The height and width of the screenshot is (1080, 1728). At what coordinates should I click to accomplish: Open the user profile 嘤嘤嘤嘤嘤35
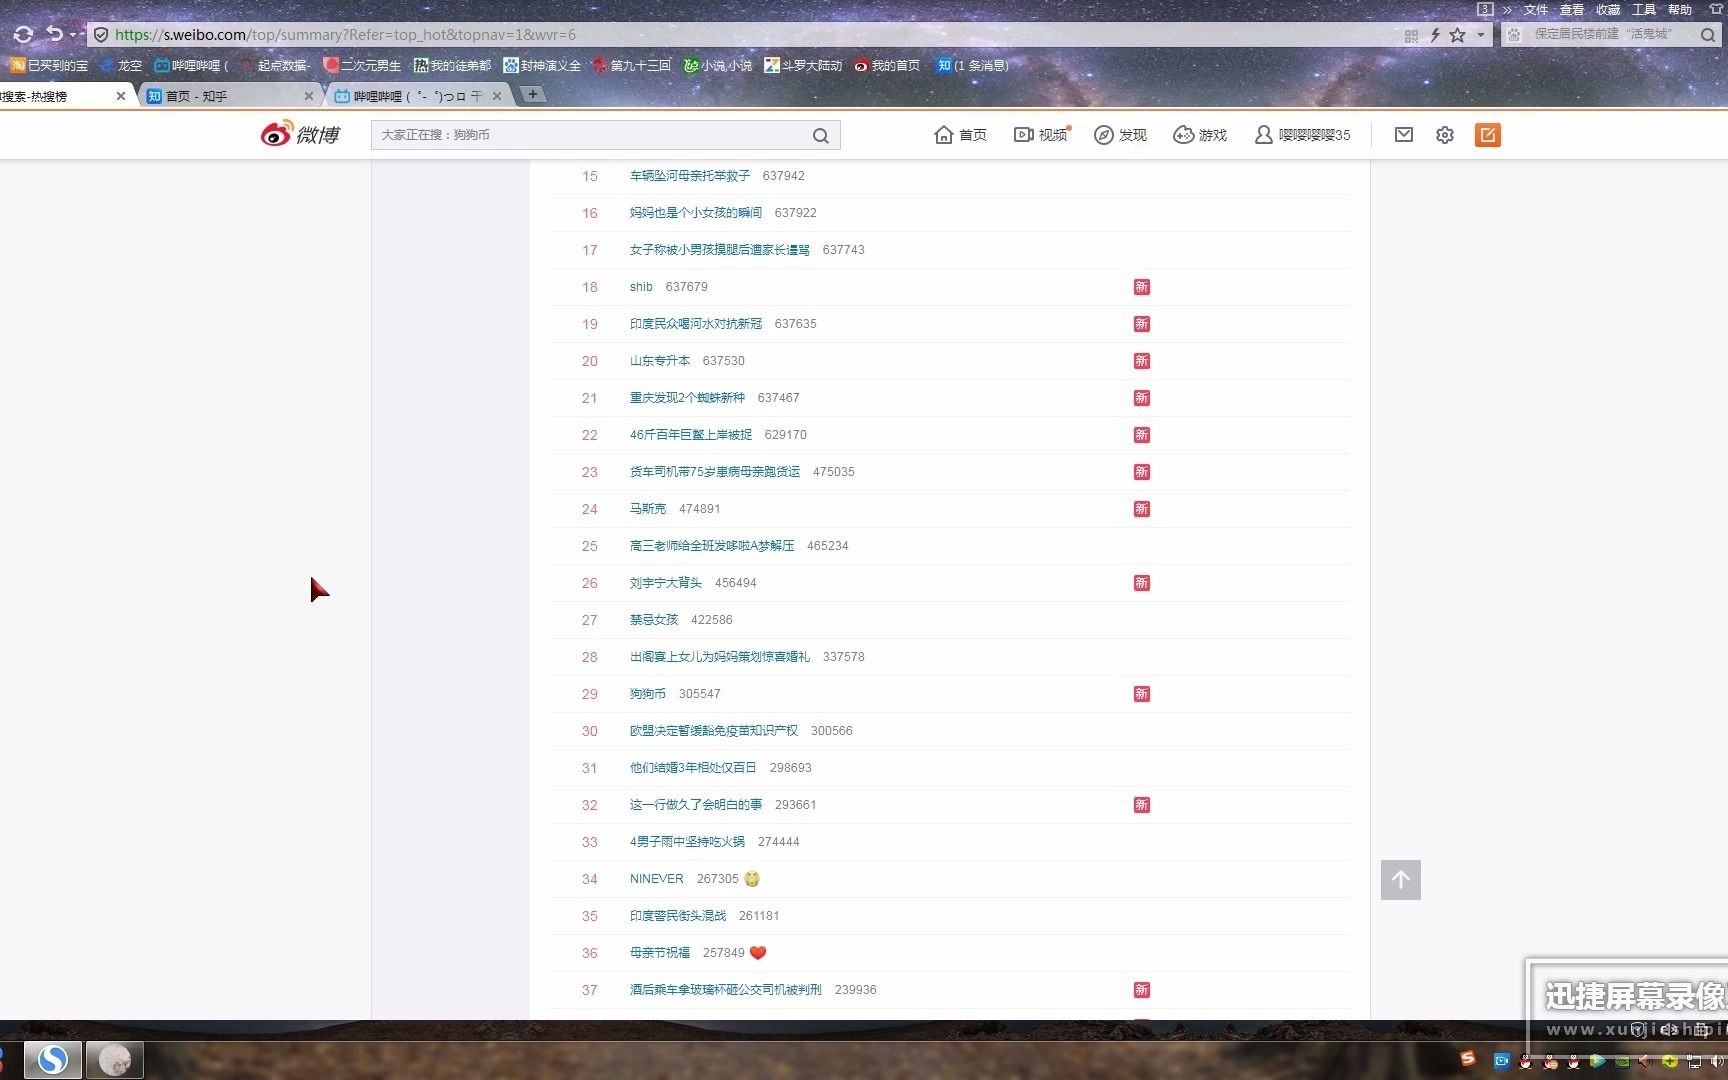(x=1303, y=135)
